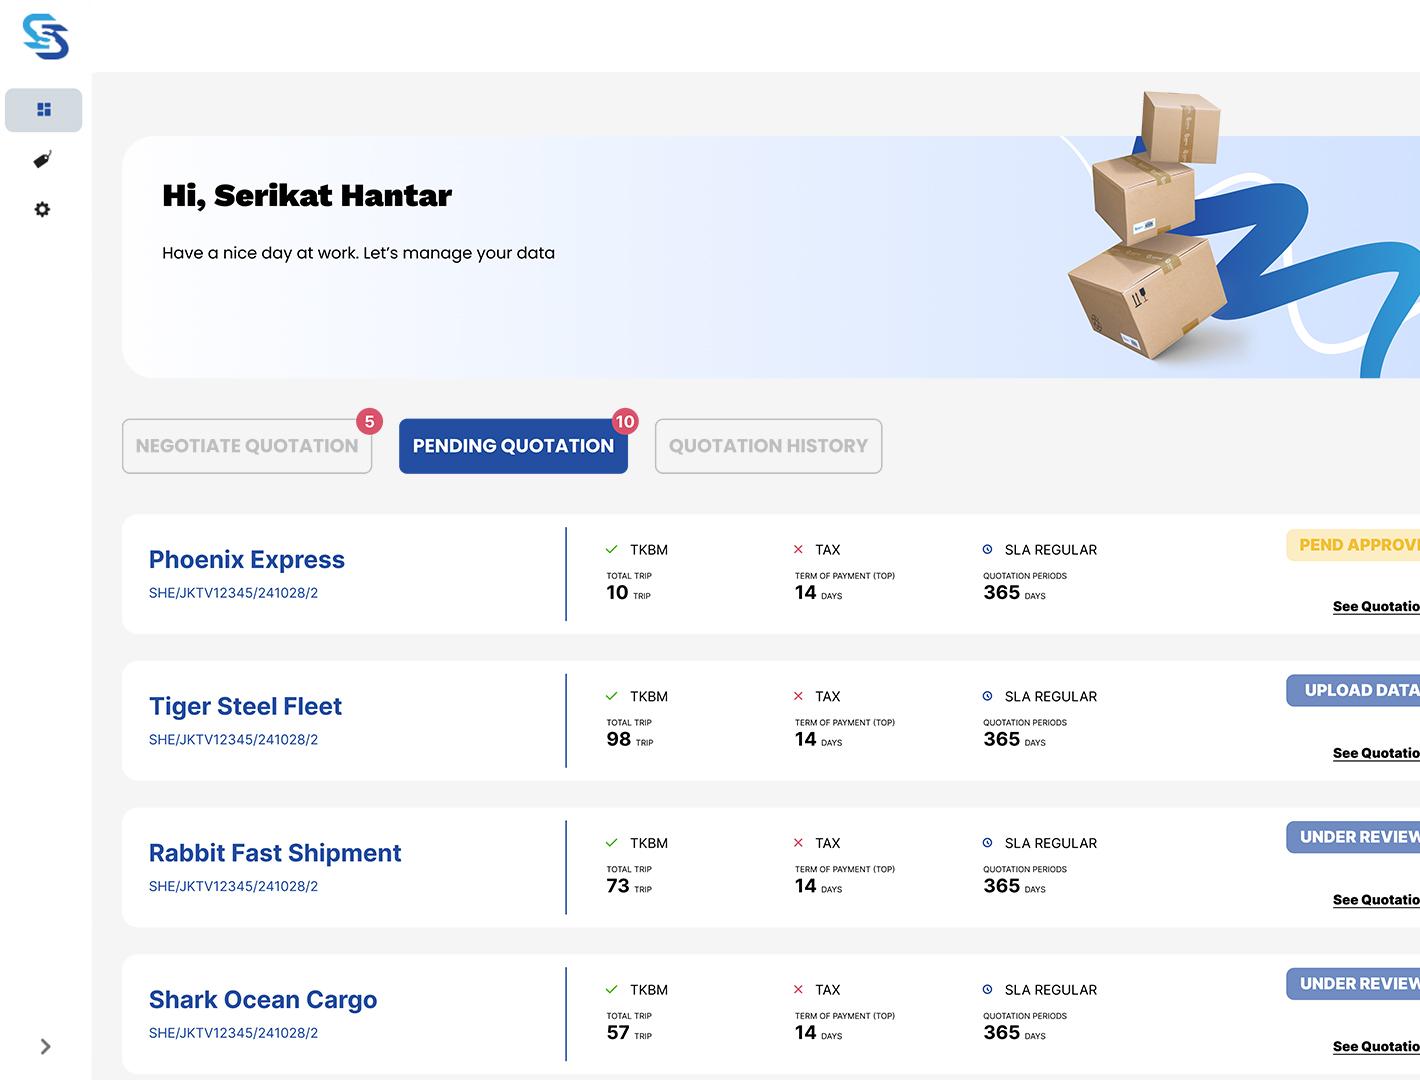
Task: Click the red badge on Pending Quotation
Action: pos(625,422)
